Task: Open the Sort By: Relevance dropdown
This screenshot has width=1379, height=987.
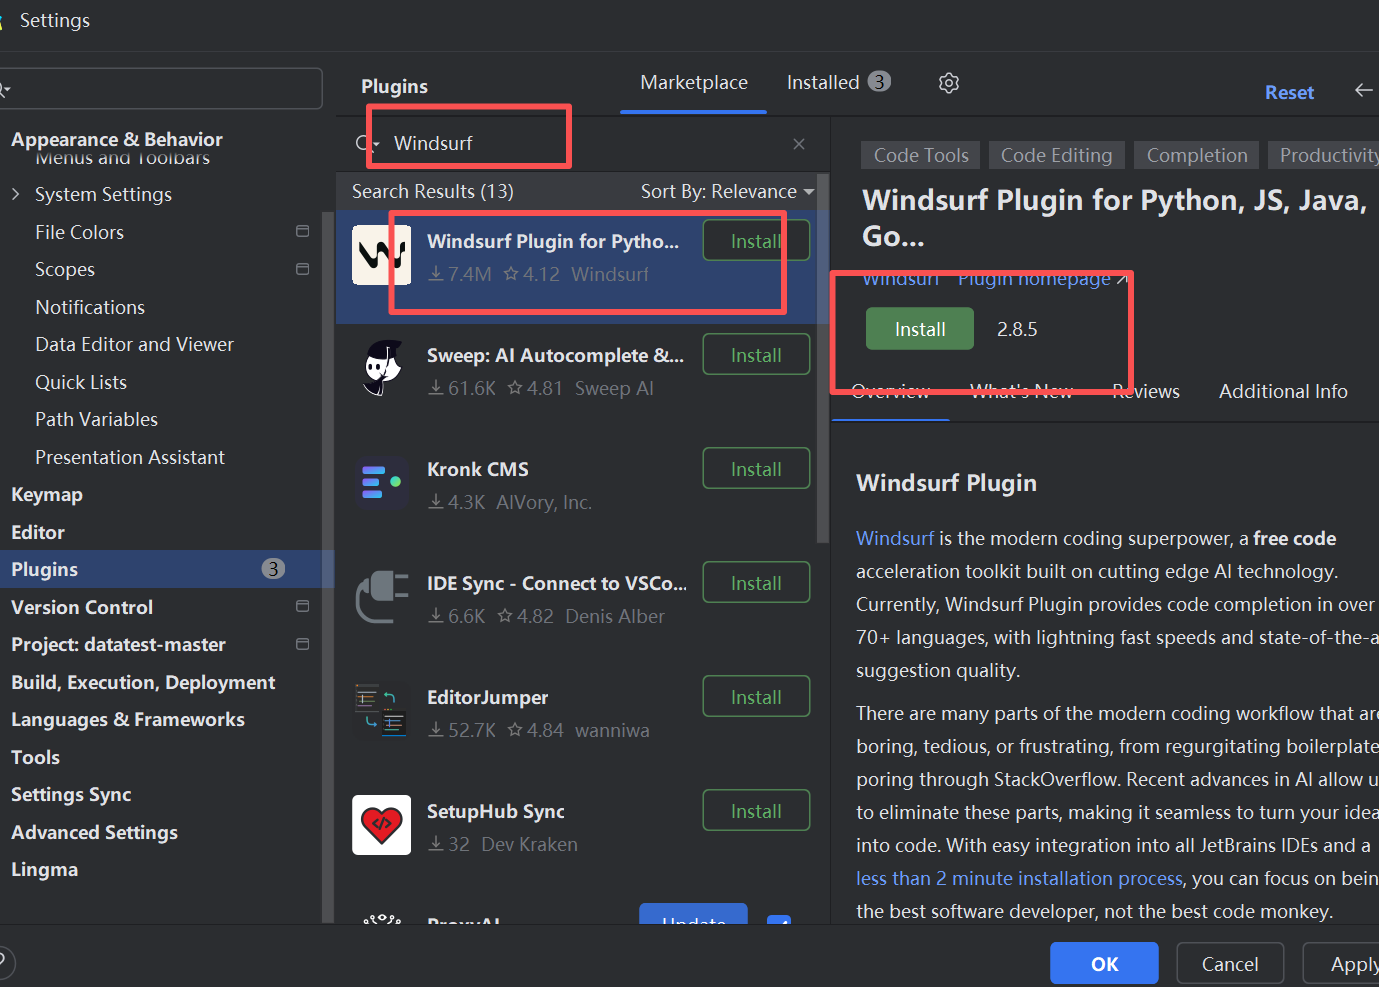Action: tap(727, 191)
